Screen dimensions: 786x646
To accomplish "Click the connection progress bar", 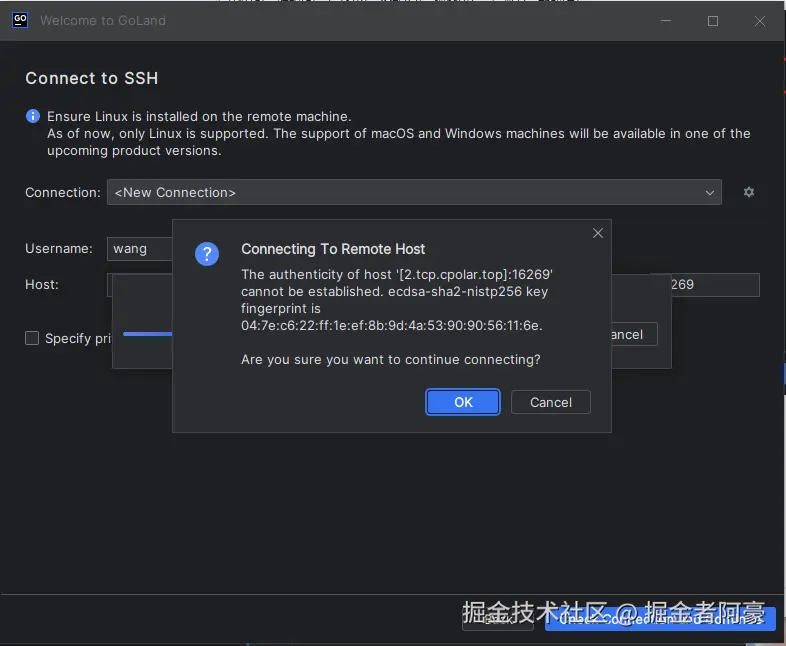I will (x=147, y=334).
